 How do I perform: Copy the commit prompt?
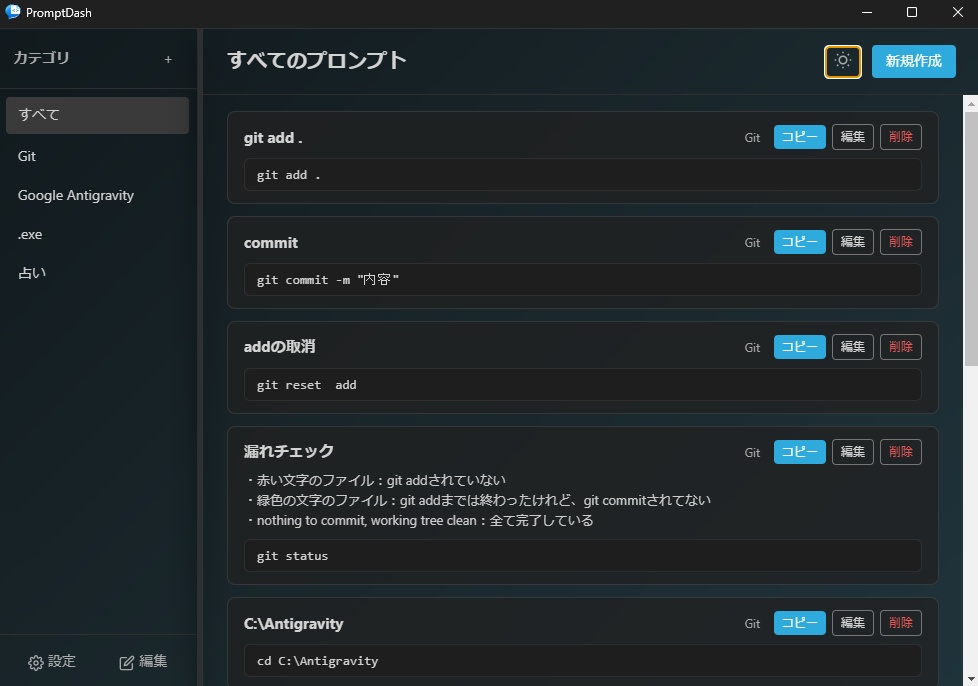click(800, 242)
